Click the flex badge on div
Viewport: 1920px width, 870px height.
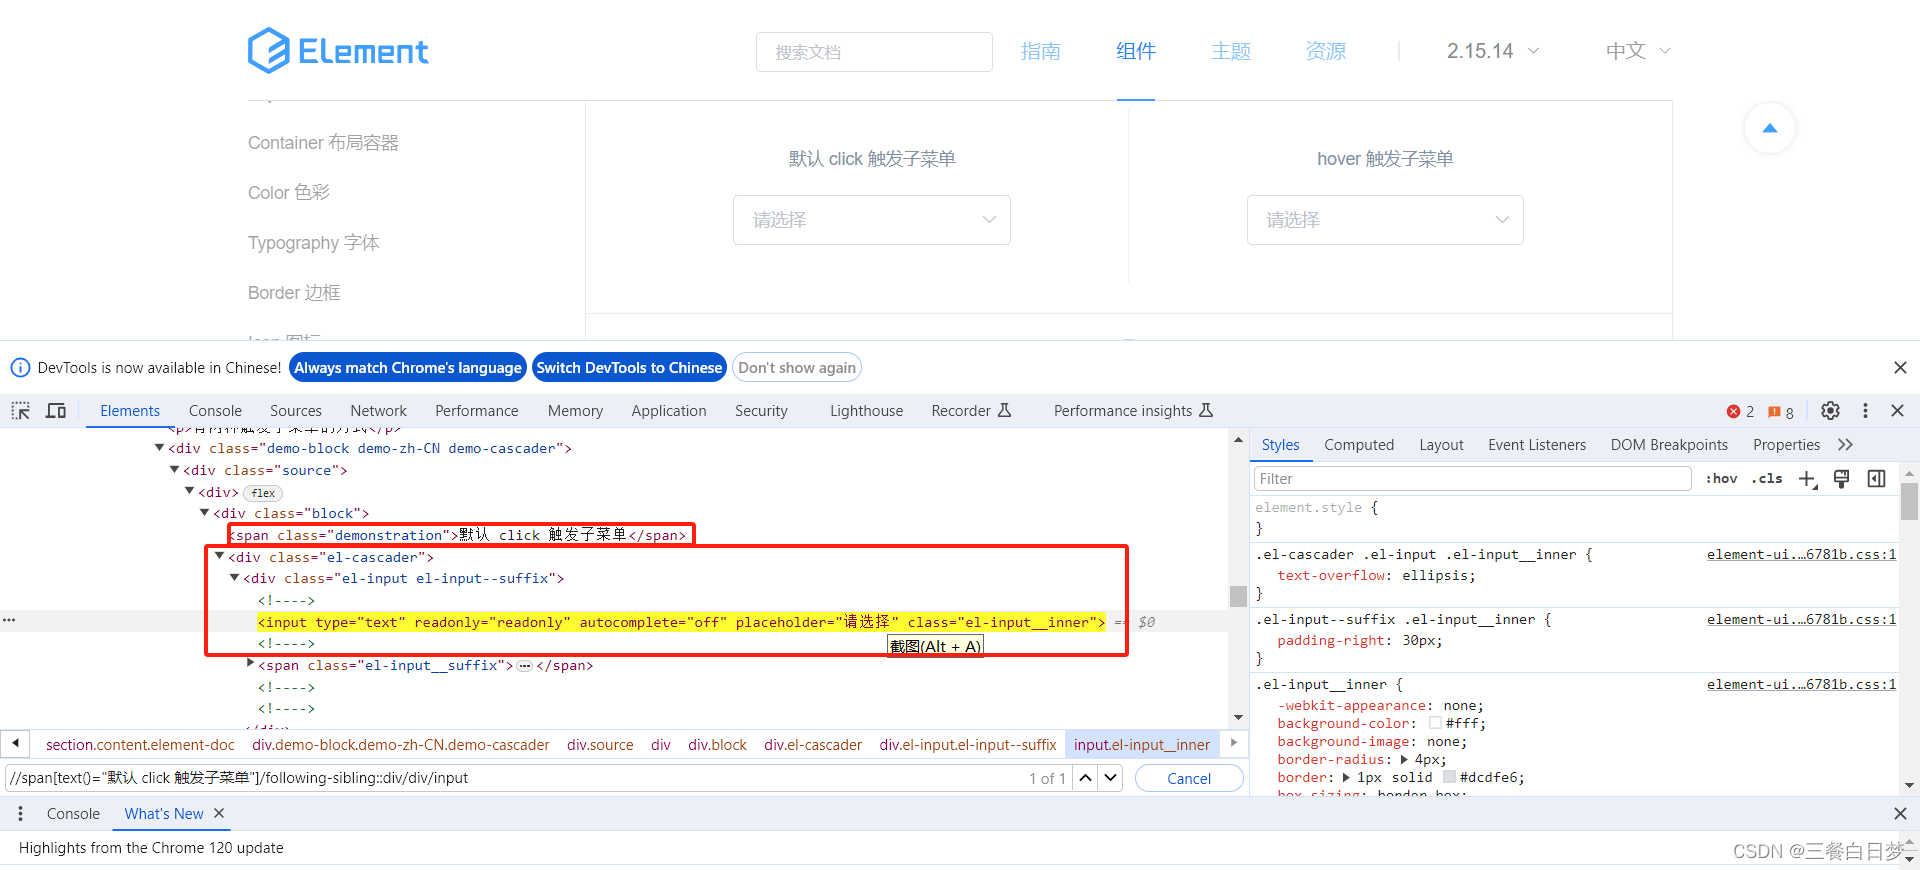(263, 493)
